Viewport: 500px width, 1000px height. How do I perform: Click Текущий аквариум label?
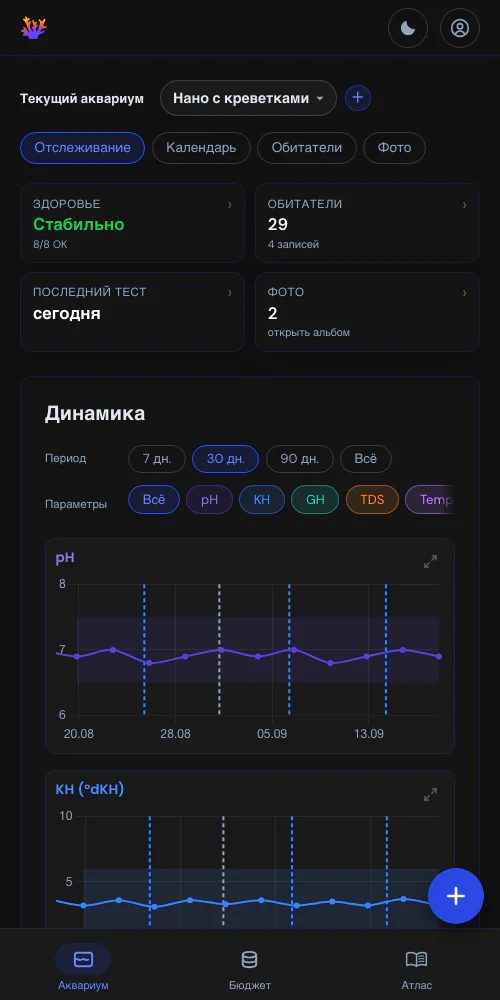[x=82, y=99]
